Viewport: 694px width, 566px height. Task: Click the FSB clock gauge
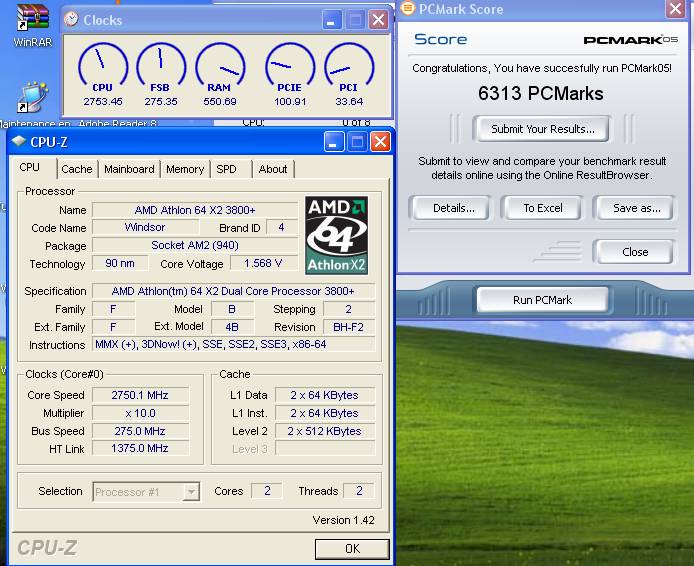click(x=161, y=64)
